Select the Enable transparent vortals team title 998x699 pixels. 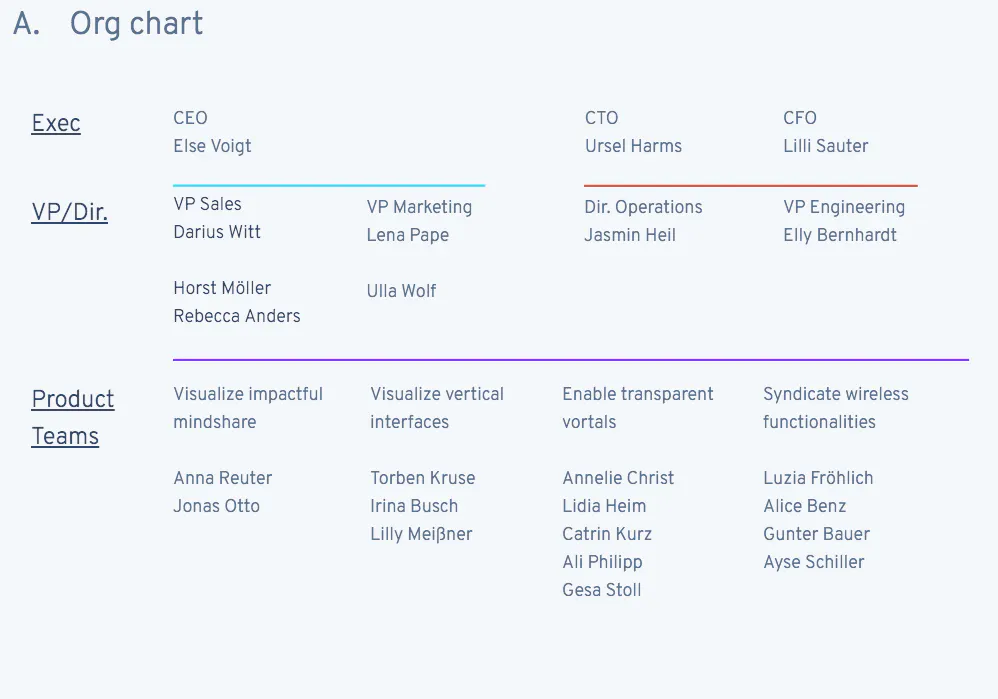(x=638, y=408)
